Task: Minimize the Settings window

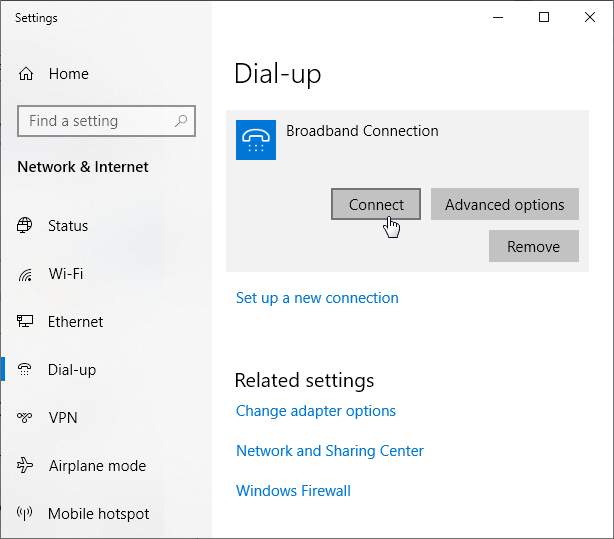Action: tap(497, 17)
